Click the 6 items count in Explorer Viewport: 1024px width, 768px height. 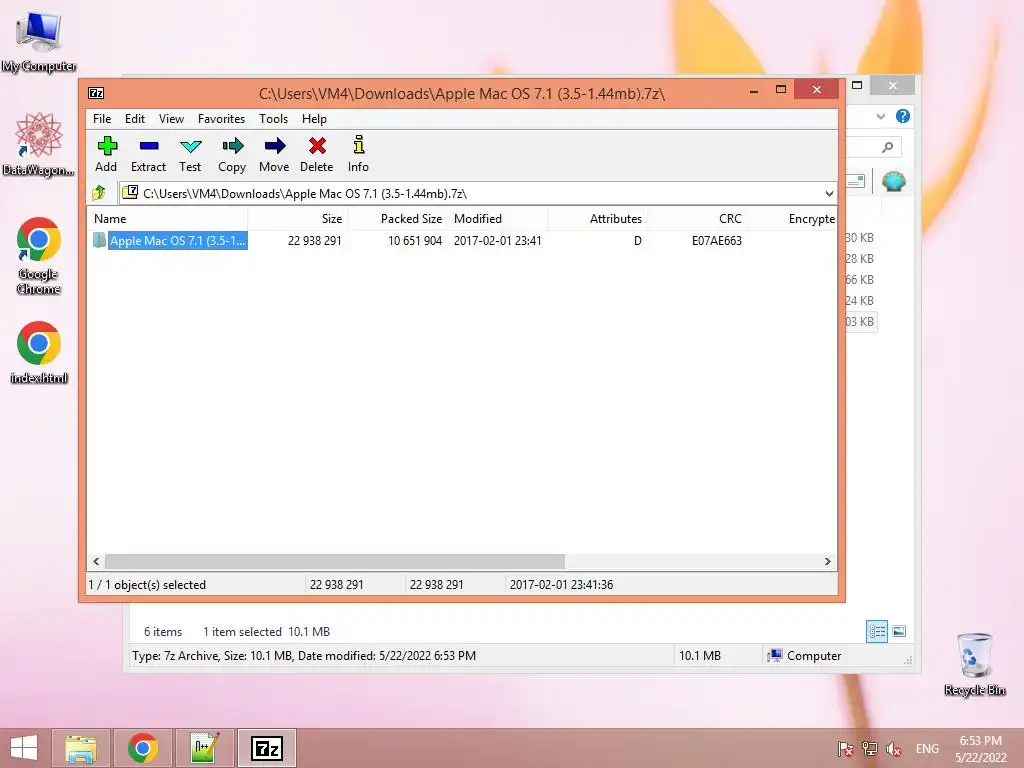[163, 632]
